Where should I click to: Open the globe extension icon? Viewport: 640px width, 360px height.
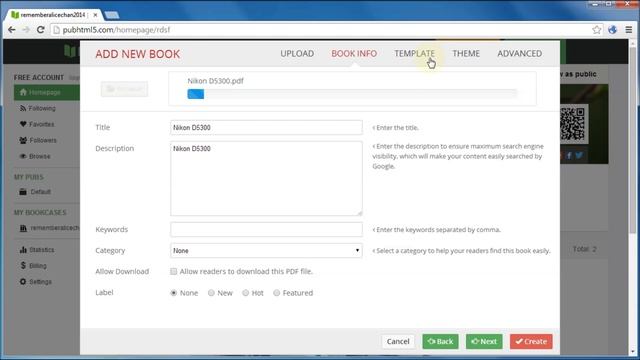(x=612, y=29)
